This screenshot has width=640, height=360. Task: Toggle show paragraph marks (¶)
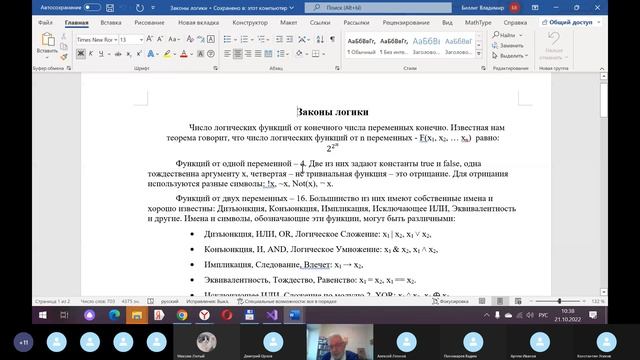[x=333, y=39]
